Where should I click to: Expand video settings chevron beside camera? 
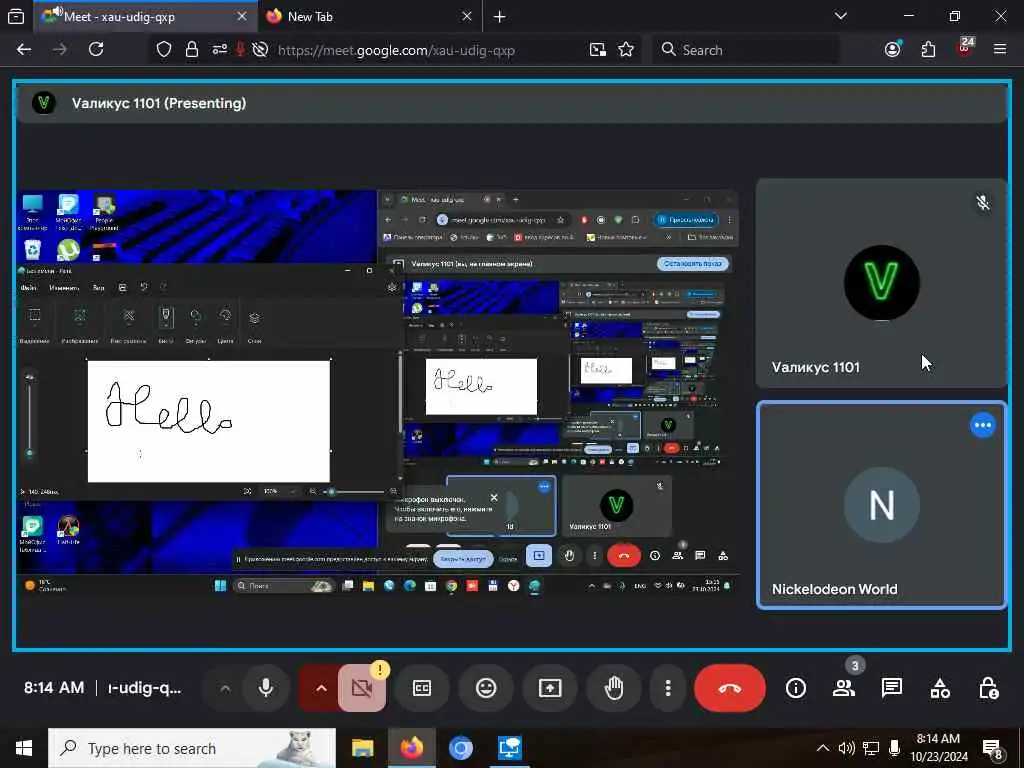(321, 688)
